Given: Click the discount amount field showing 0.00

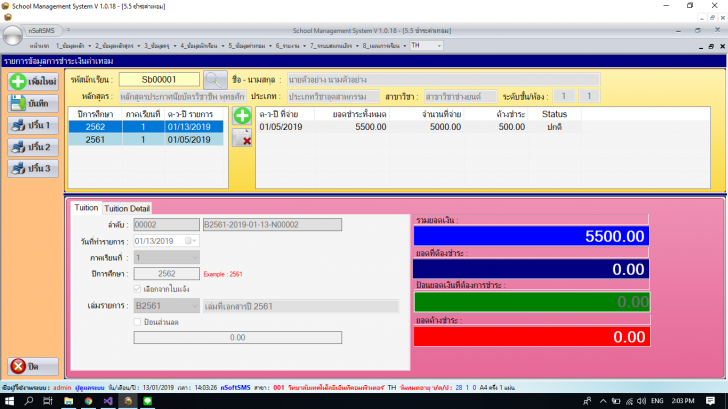Looking at the screenshot, I should coord(238,338).
